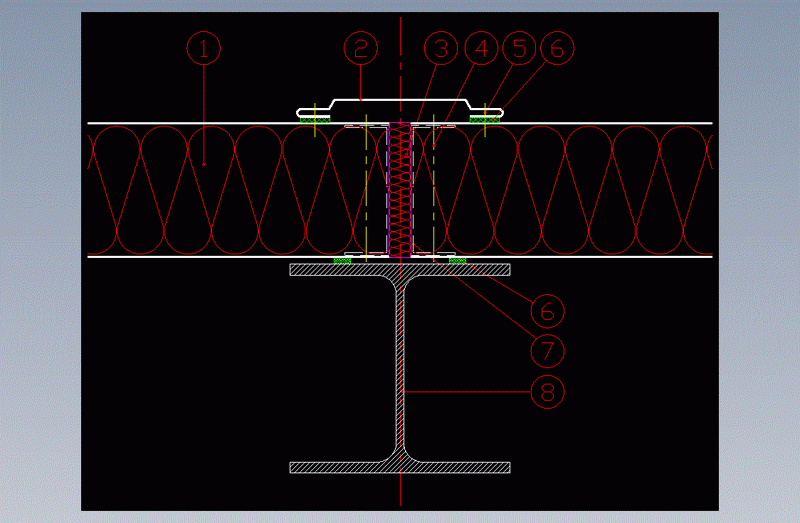Click the green sealant strip left of beam web
The width and height of the screenshot is (800, 523).
tap(343, 260)
